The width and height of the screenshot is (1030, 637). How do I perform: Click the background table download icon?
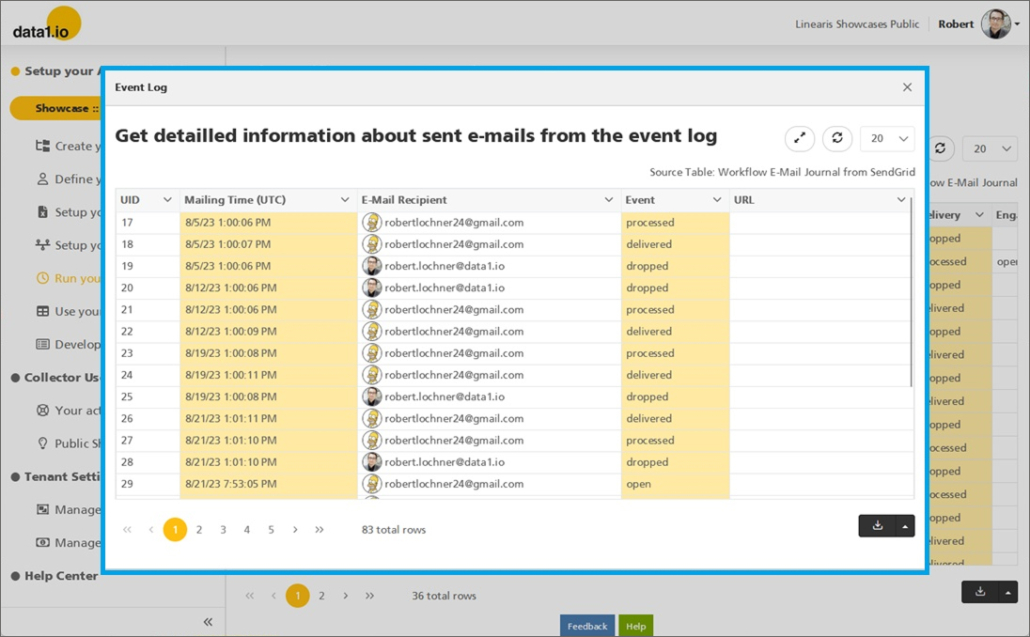[x=980, y=592]
